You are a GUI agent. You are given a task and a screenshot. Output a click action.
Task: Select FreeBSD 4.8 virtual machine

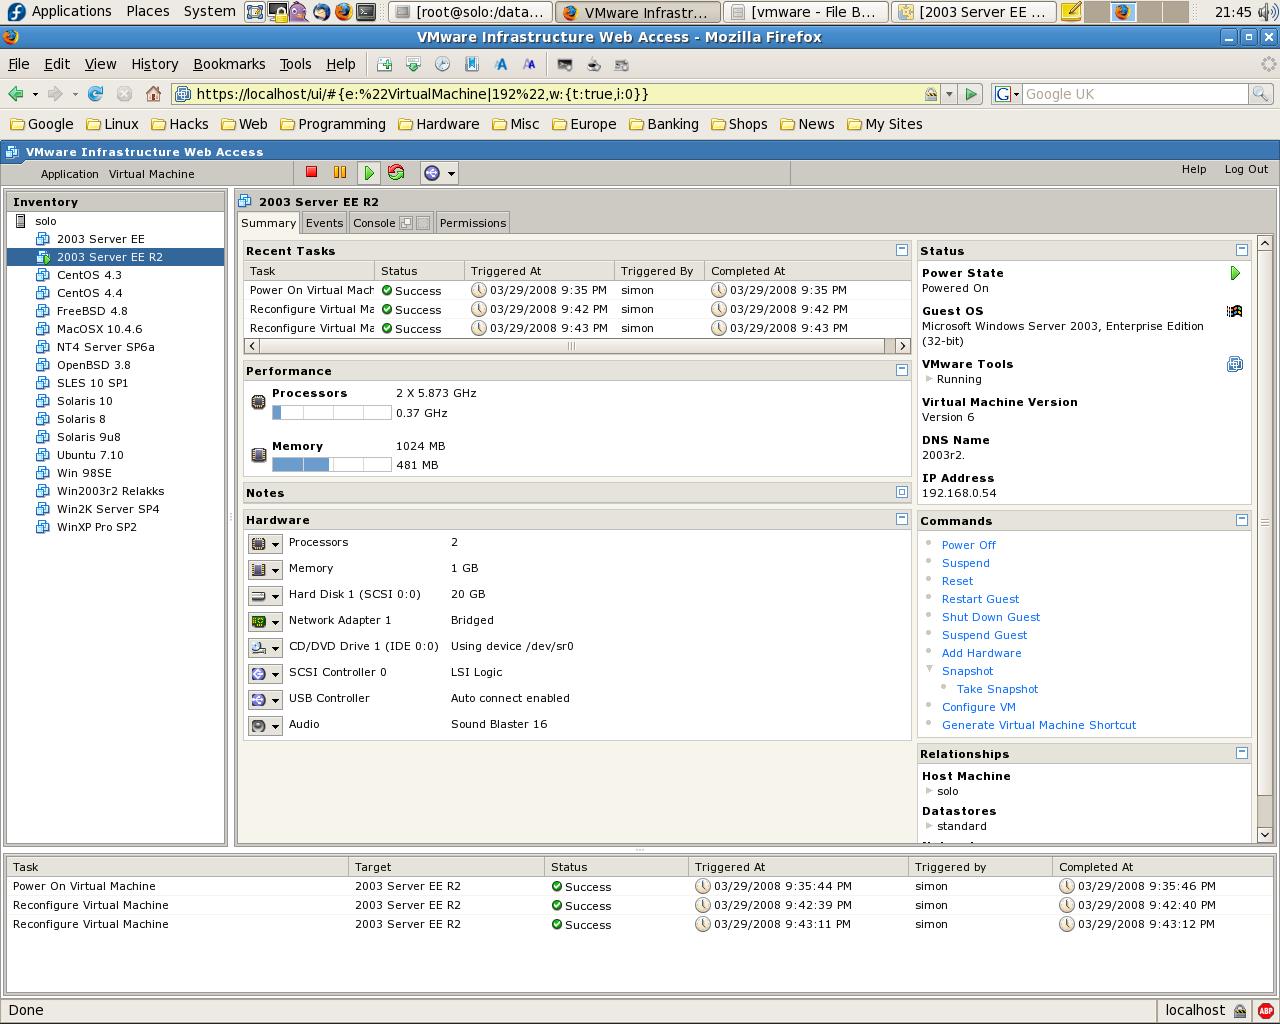[92, 311]
